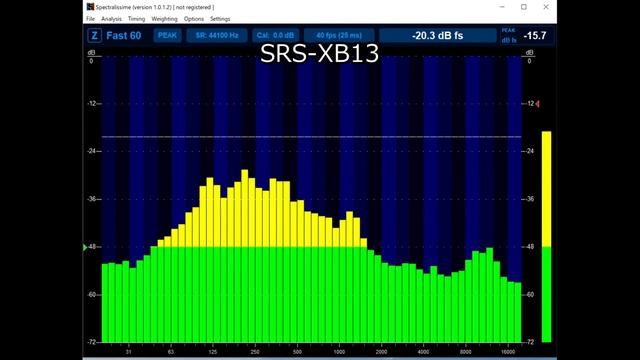Click the Fast 60 timing label
Image resolution: width=640 pixels, height=360 pixels.
coord(124,36)
